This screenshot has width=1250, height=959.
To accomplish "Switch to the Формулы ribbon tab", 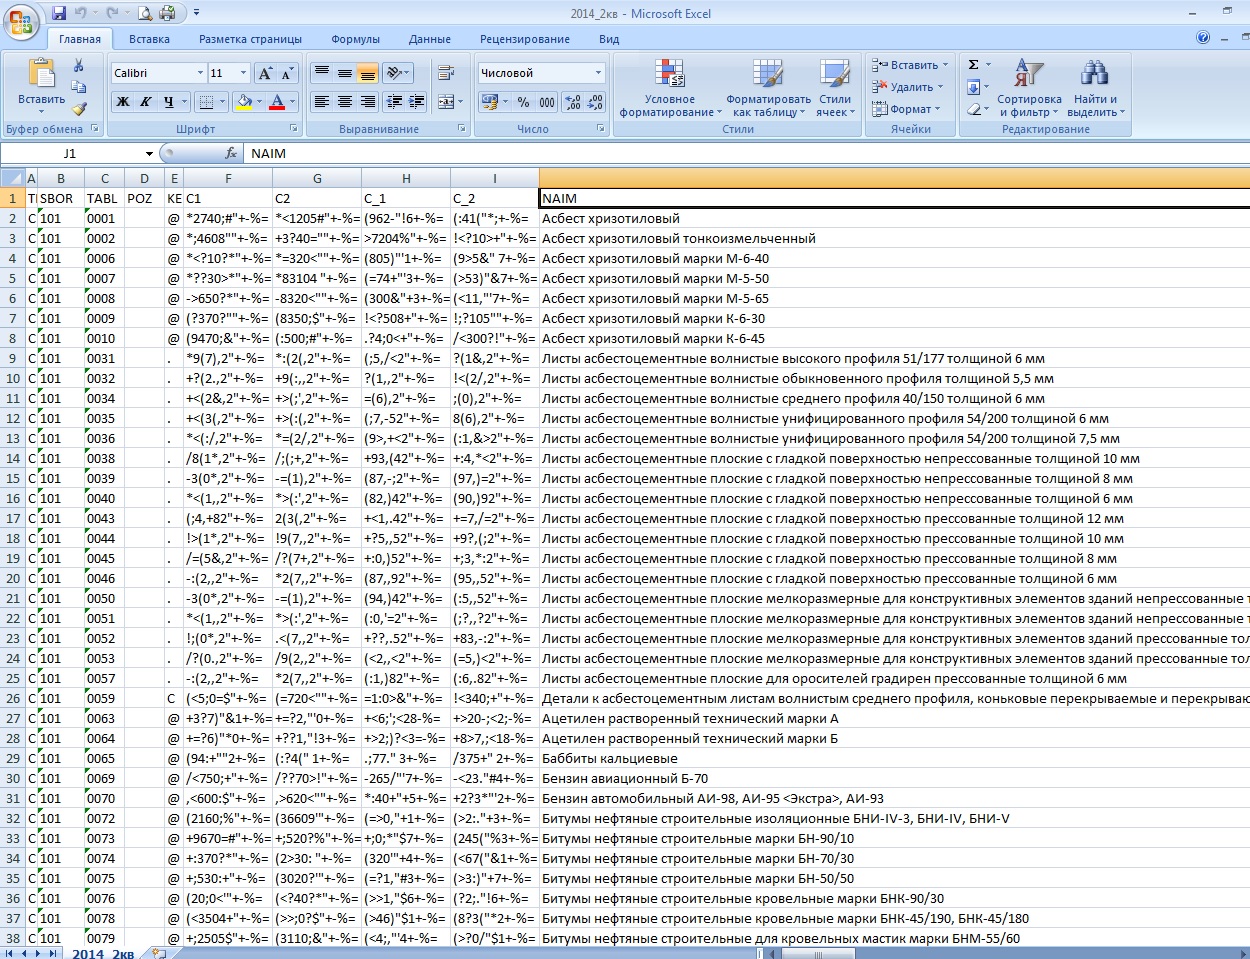I will [355, 39].
